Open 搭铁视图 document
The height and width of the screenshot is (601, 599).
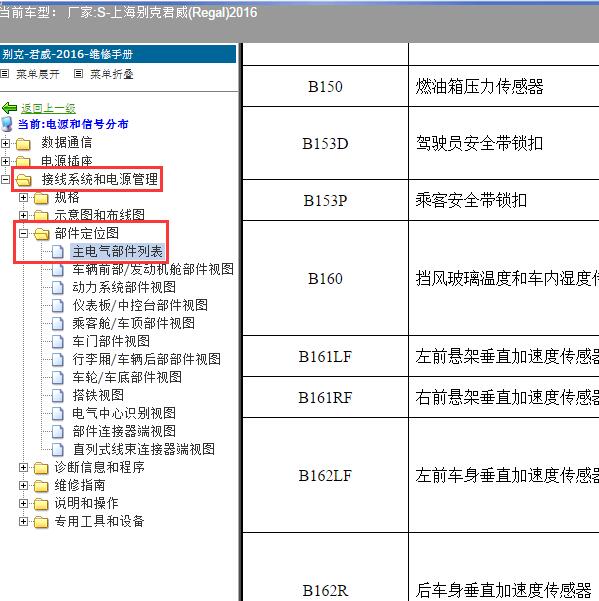(x=98, y=395)
